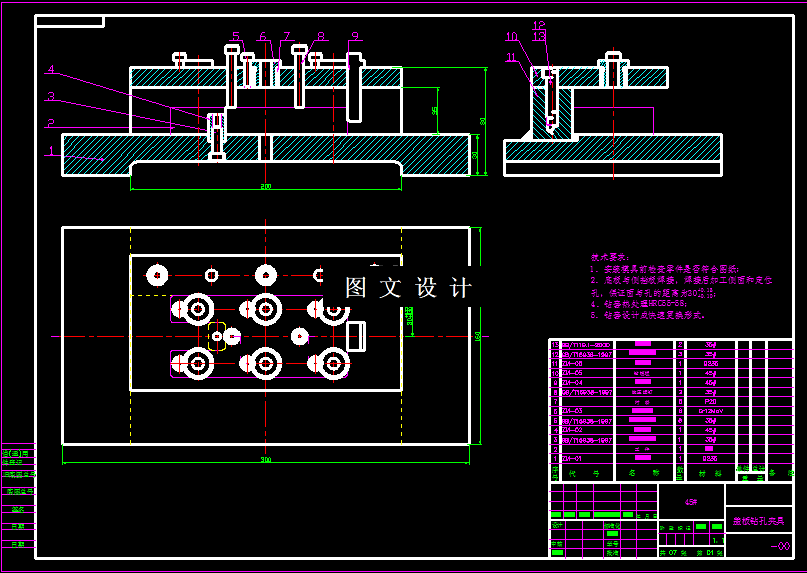Select the -00 drawing number
Image resolution: width=807 pixels, height=573 pixels.
(780, 546)
